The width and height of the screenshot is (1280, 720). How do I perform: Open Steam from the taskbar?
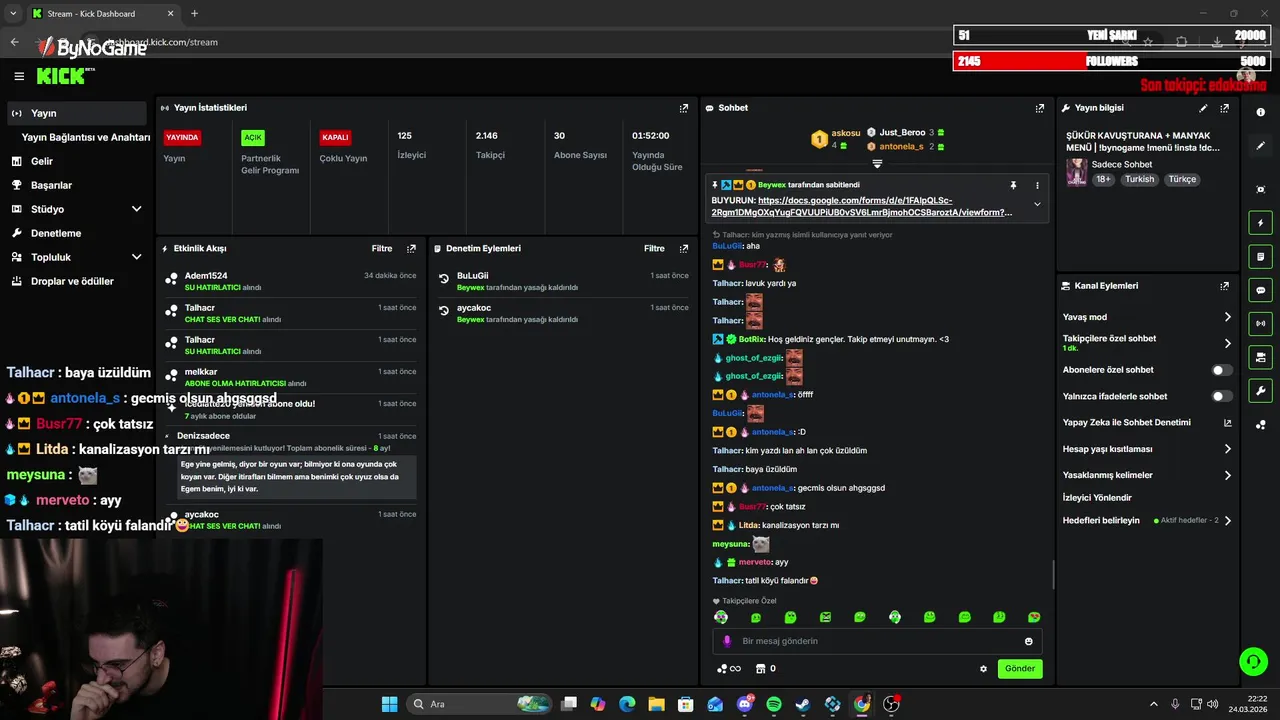click(803, 704)
